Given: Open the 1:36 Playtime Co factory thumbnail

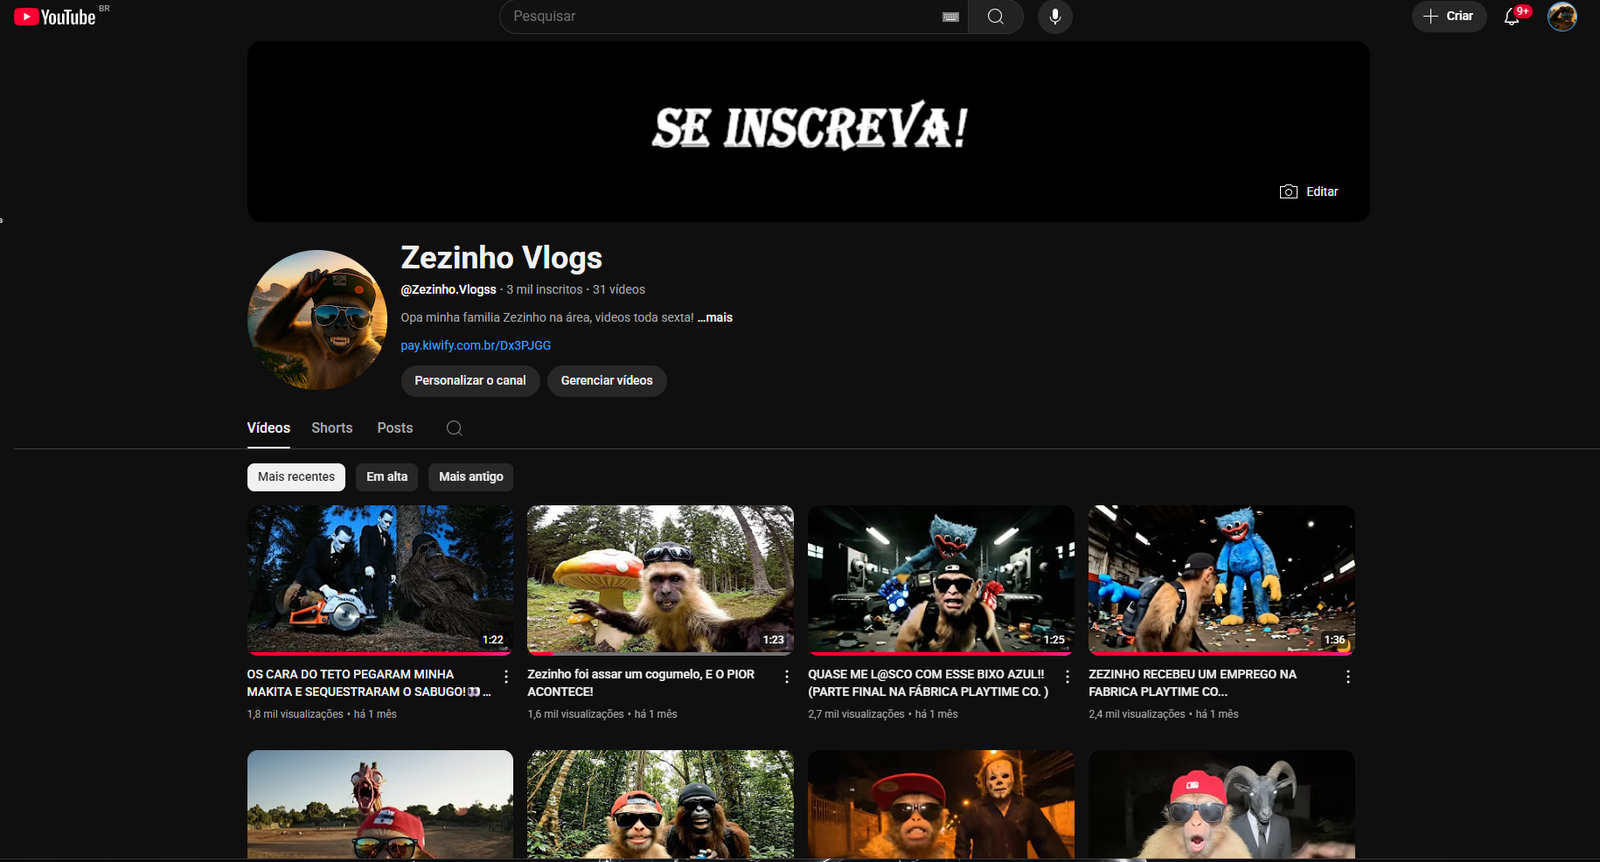Looking at the screenshot, I should point(1221,580).
